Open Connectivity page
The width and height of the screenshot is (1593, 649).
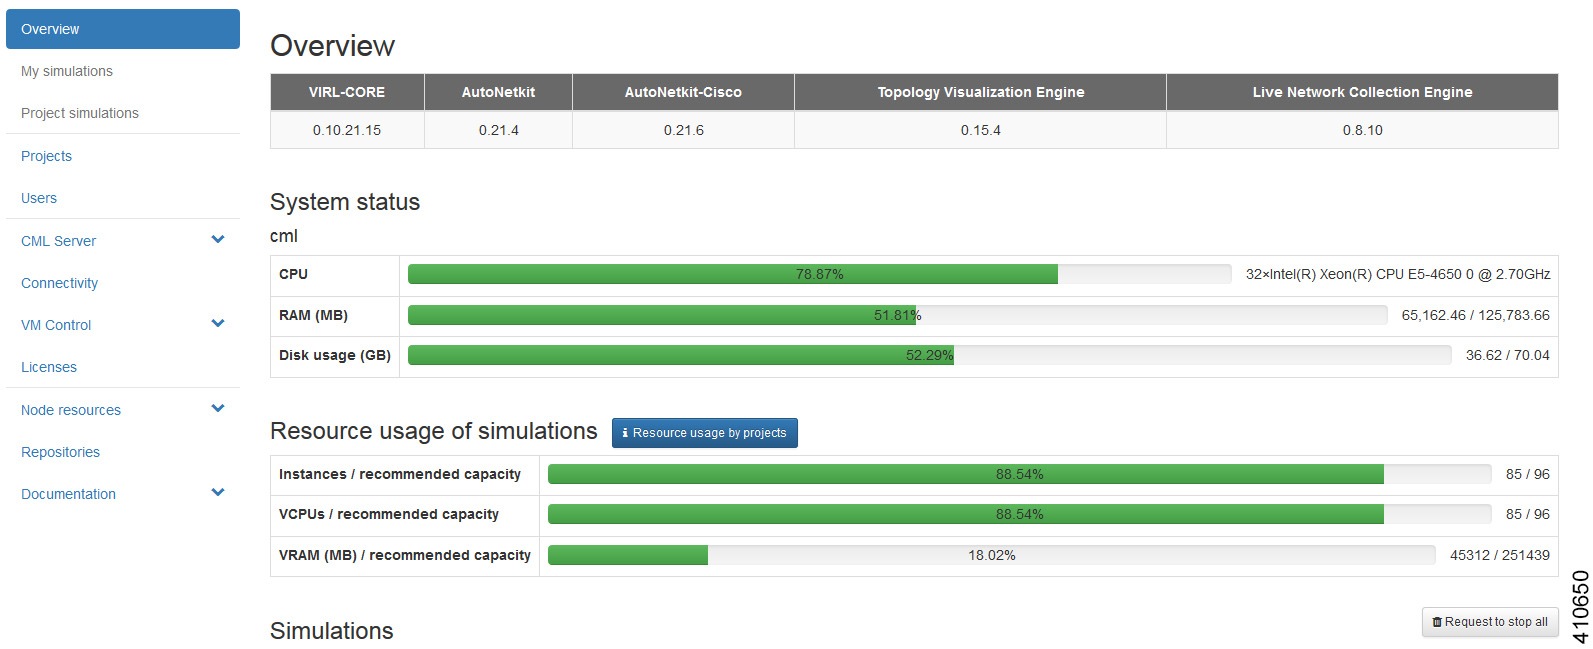coord(60,283)
